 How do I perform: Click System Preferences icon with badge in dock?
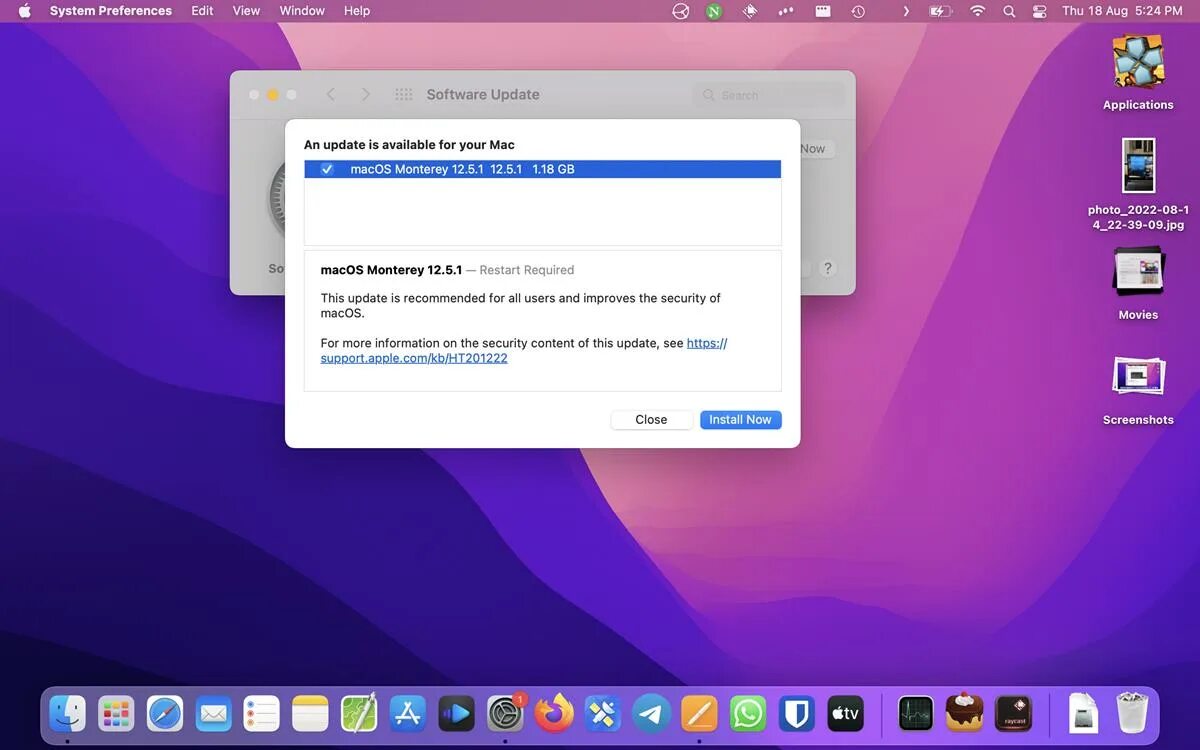pos(505,713)
